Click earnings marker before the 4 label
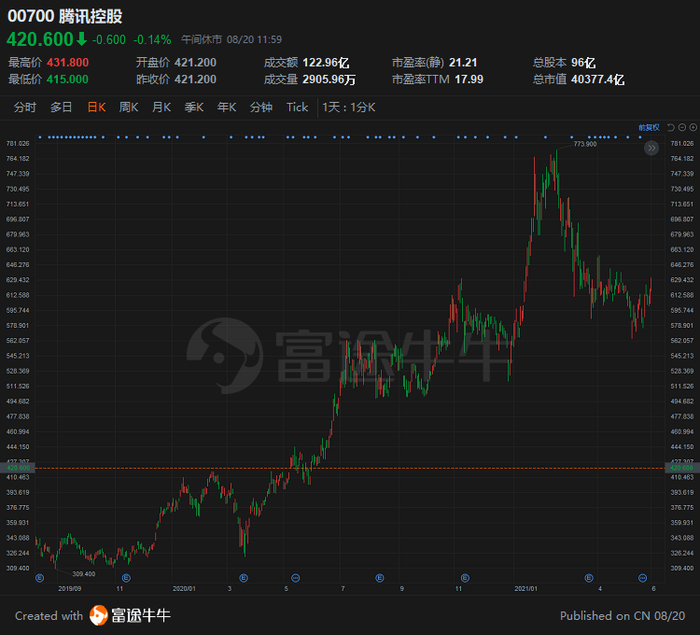Image resolution: width=700 pixels, height=635 pixels. coord(589,578)
